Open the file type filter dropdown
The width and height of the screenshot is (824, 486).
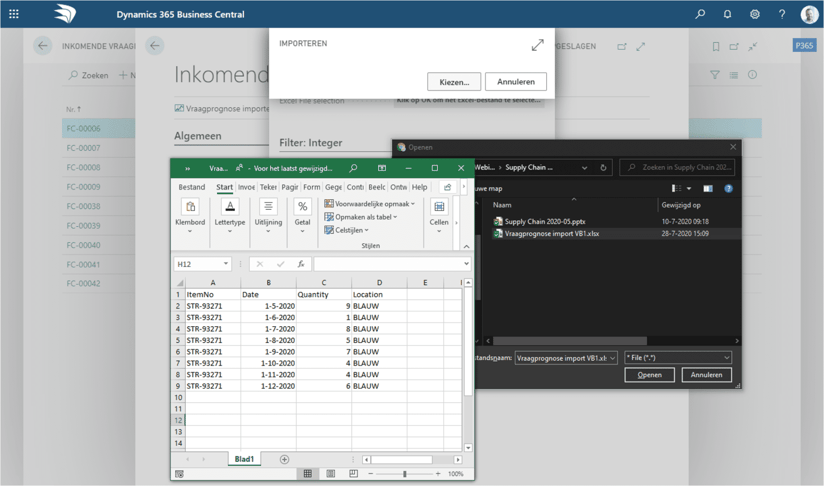[727, 358]
